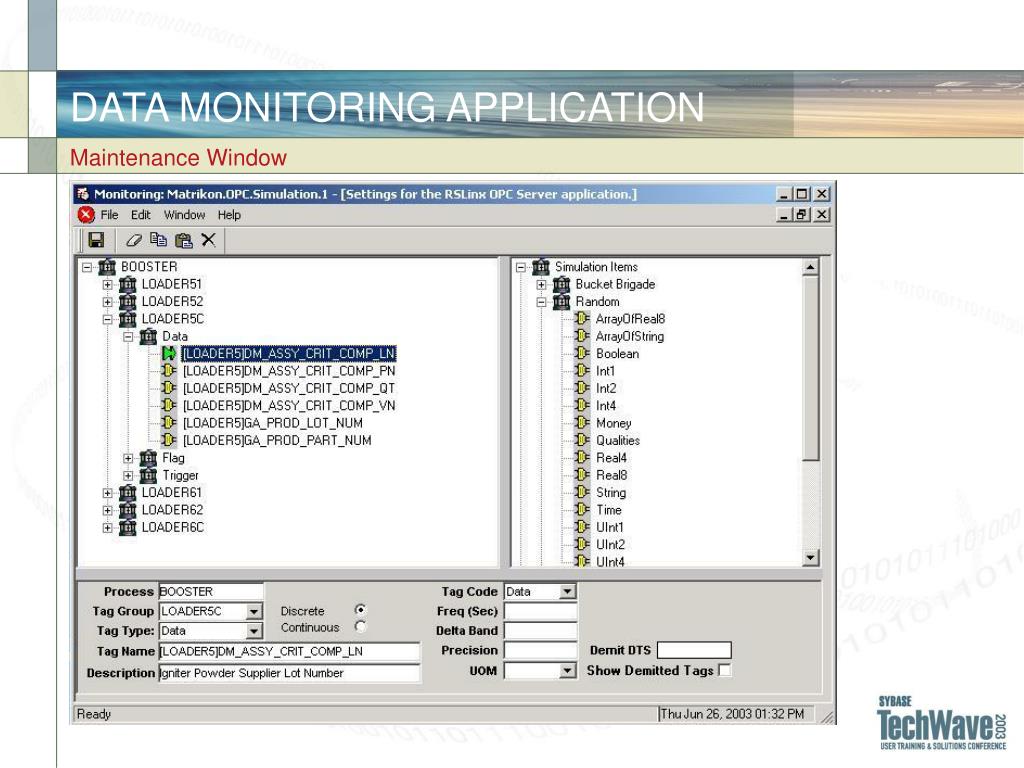Click the Demit DTS input field

tap(694, 650)
